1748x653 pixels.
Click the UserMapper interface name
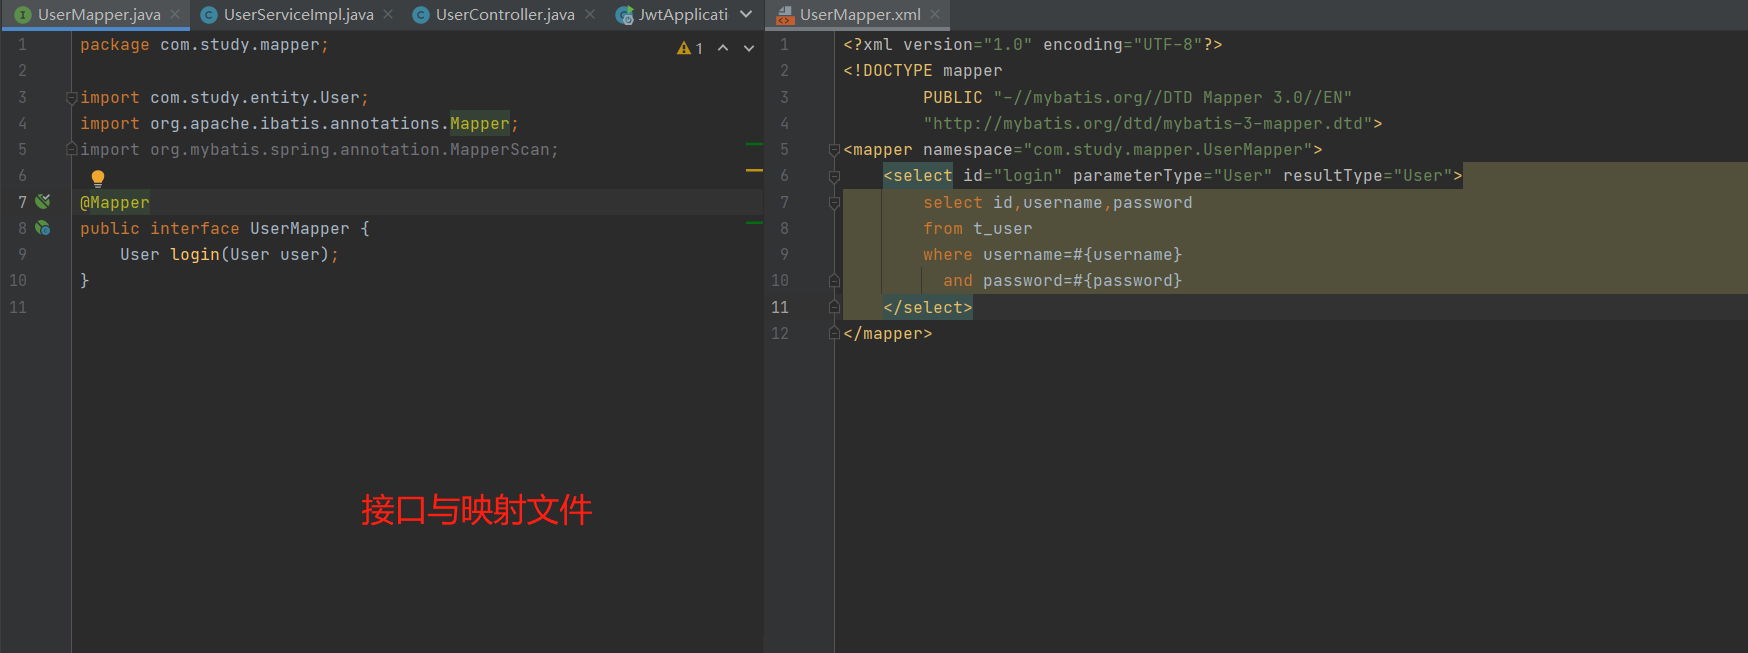[x=300, y=228]
